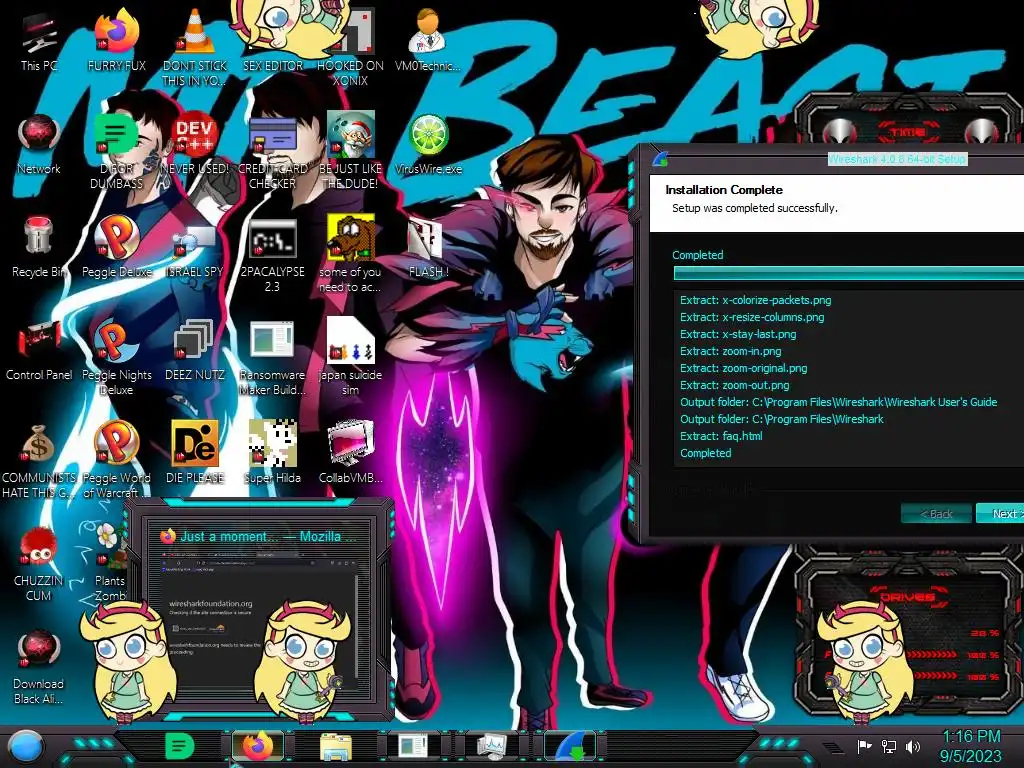This screenshot has width=1024, height=768.
Task: Click the Start orb on taskbar
Action: (x=27, y=747)
